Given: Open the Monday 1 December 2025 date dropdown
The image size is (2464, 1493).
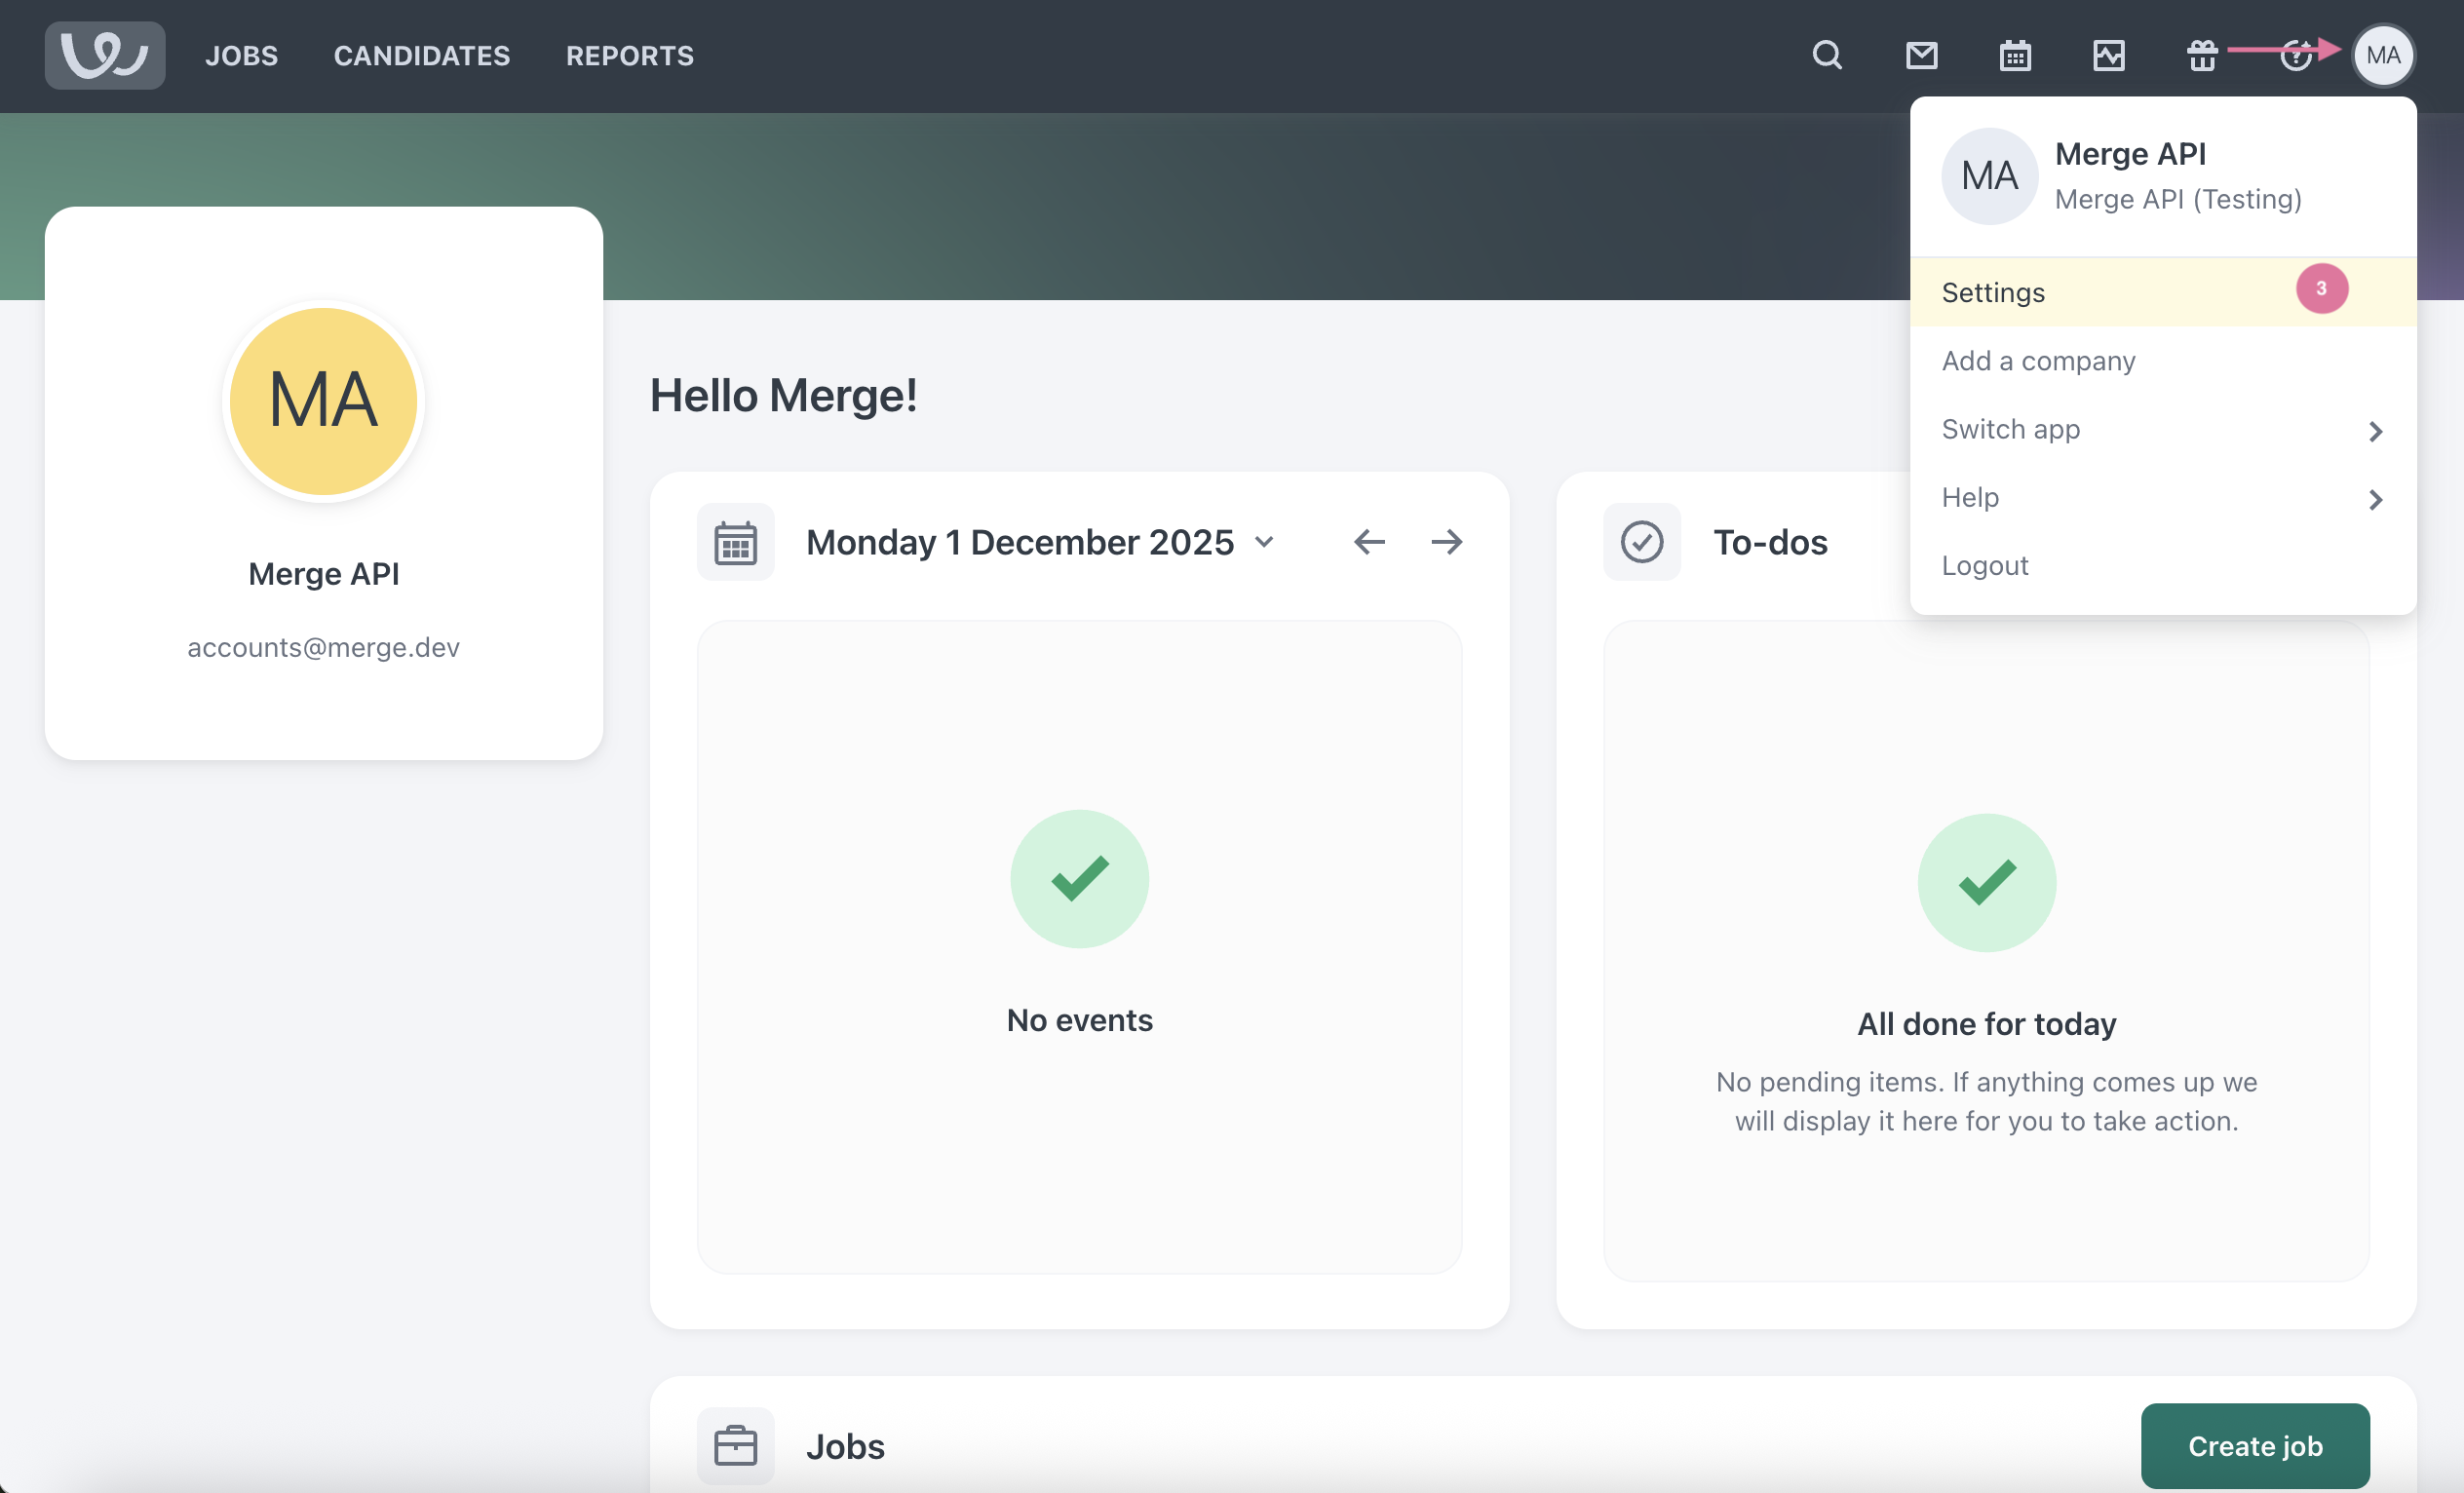Looking at the screenshot, I should 1040,542.
